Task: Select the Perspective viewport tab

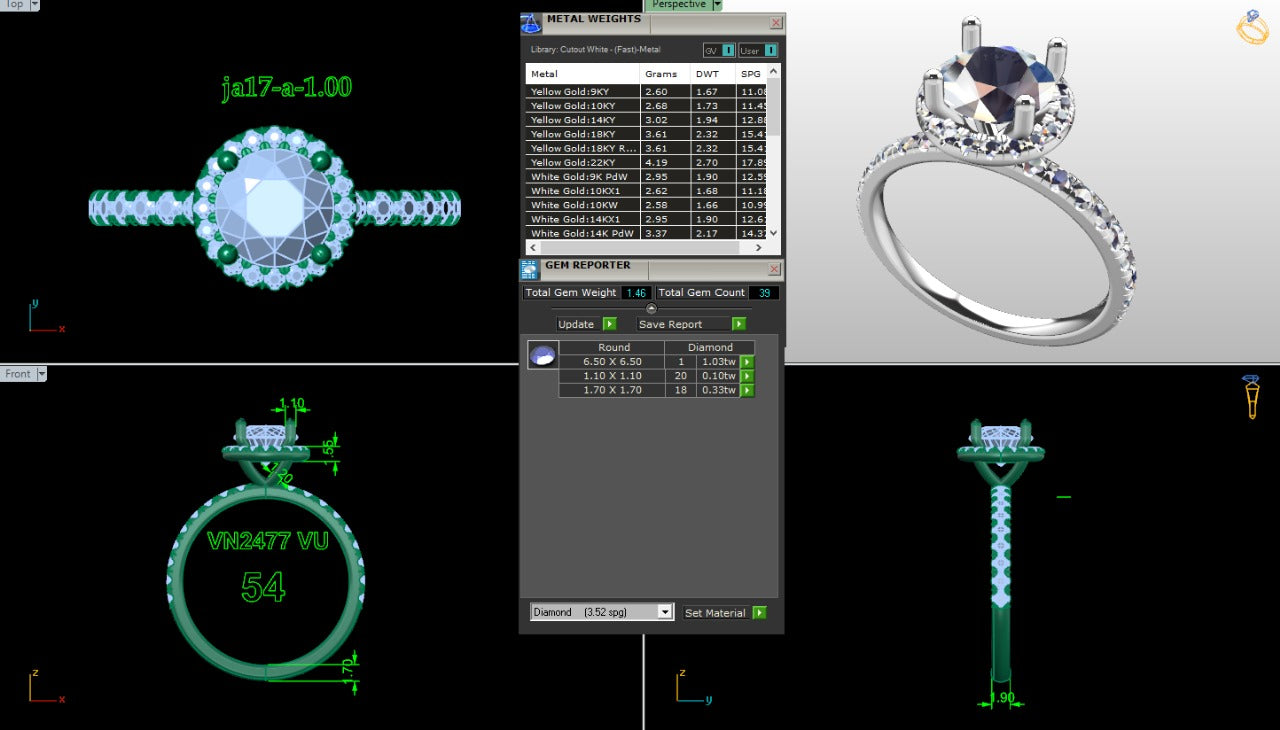Action: 678,5
